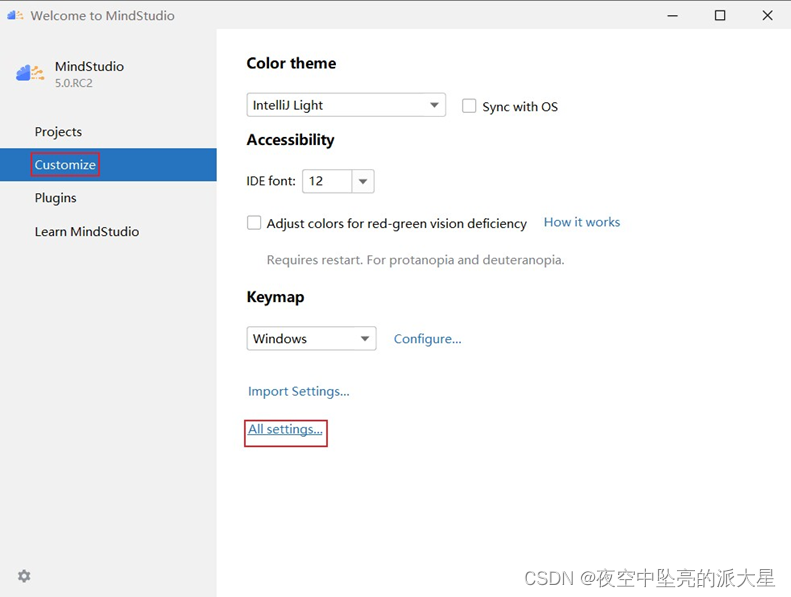
Task: Click the 'Requires restart' note text
Action: [x=415, y=260]
